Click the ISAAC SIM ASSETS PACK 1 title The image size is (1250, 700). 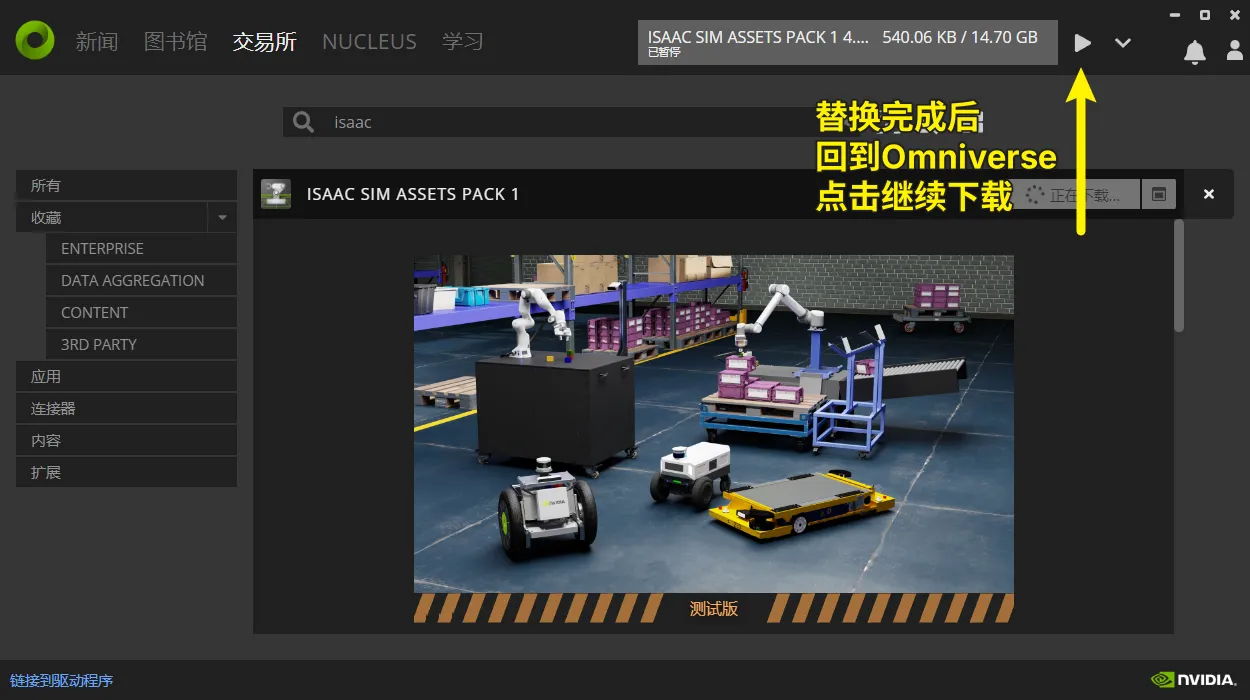pyautogui.click(x=413, y=195)
